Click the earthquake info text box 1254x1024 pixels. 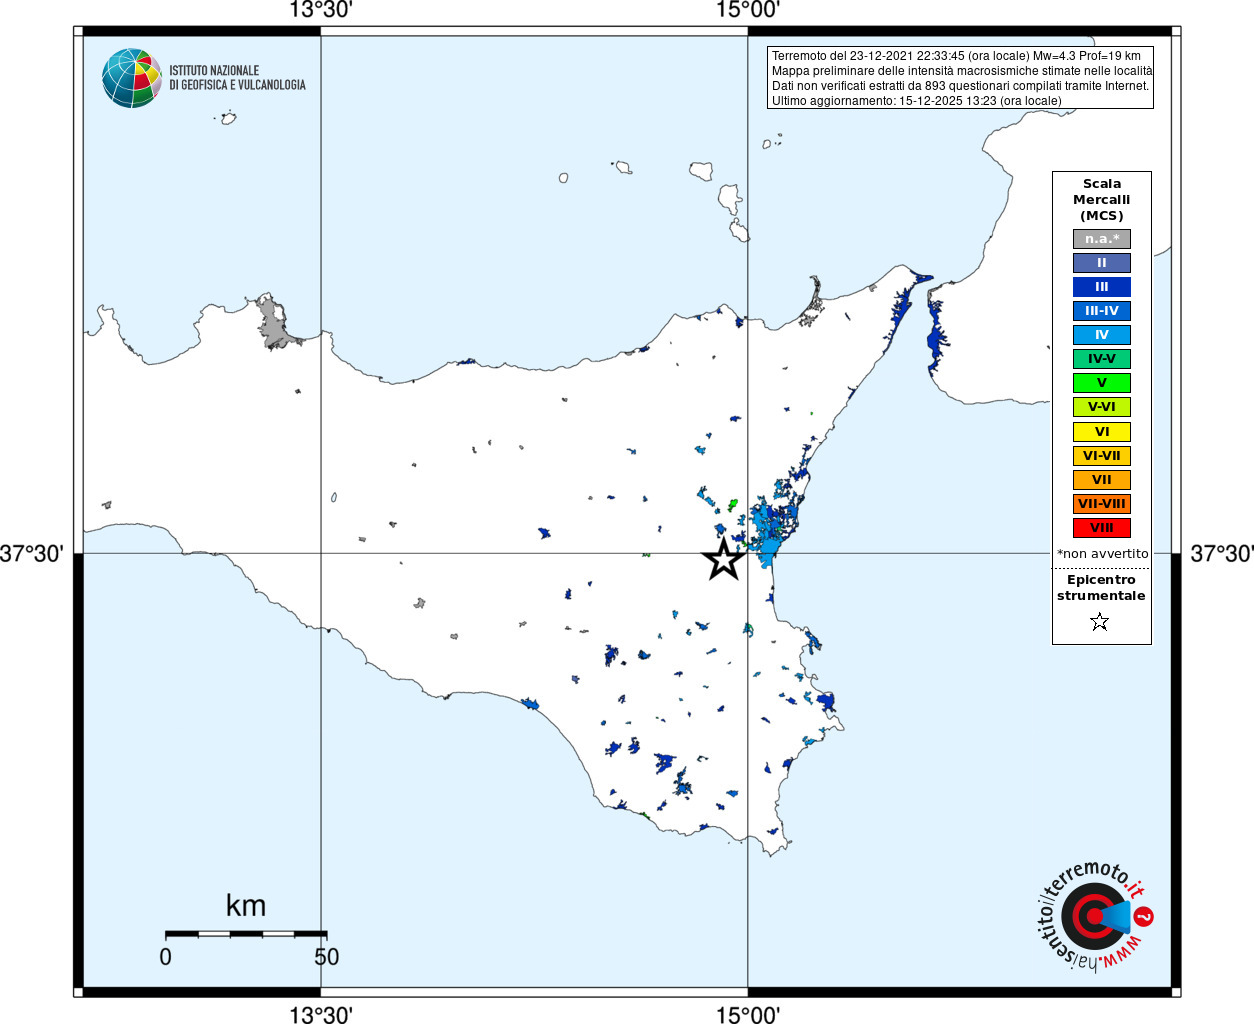tap(960, 78)
